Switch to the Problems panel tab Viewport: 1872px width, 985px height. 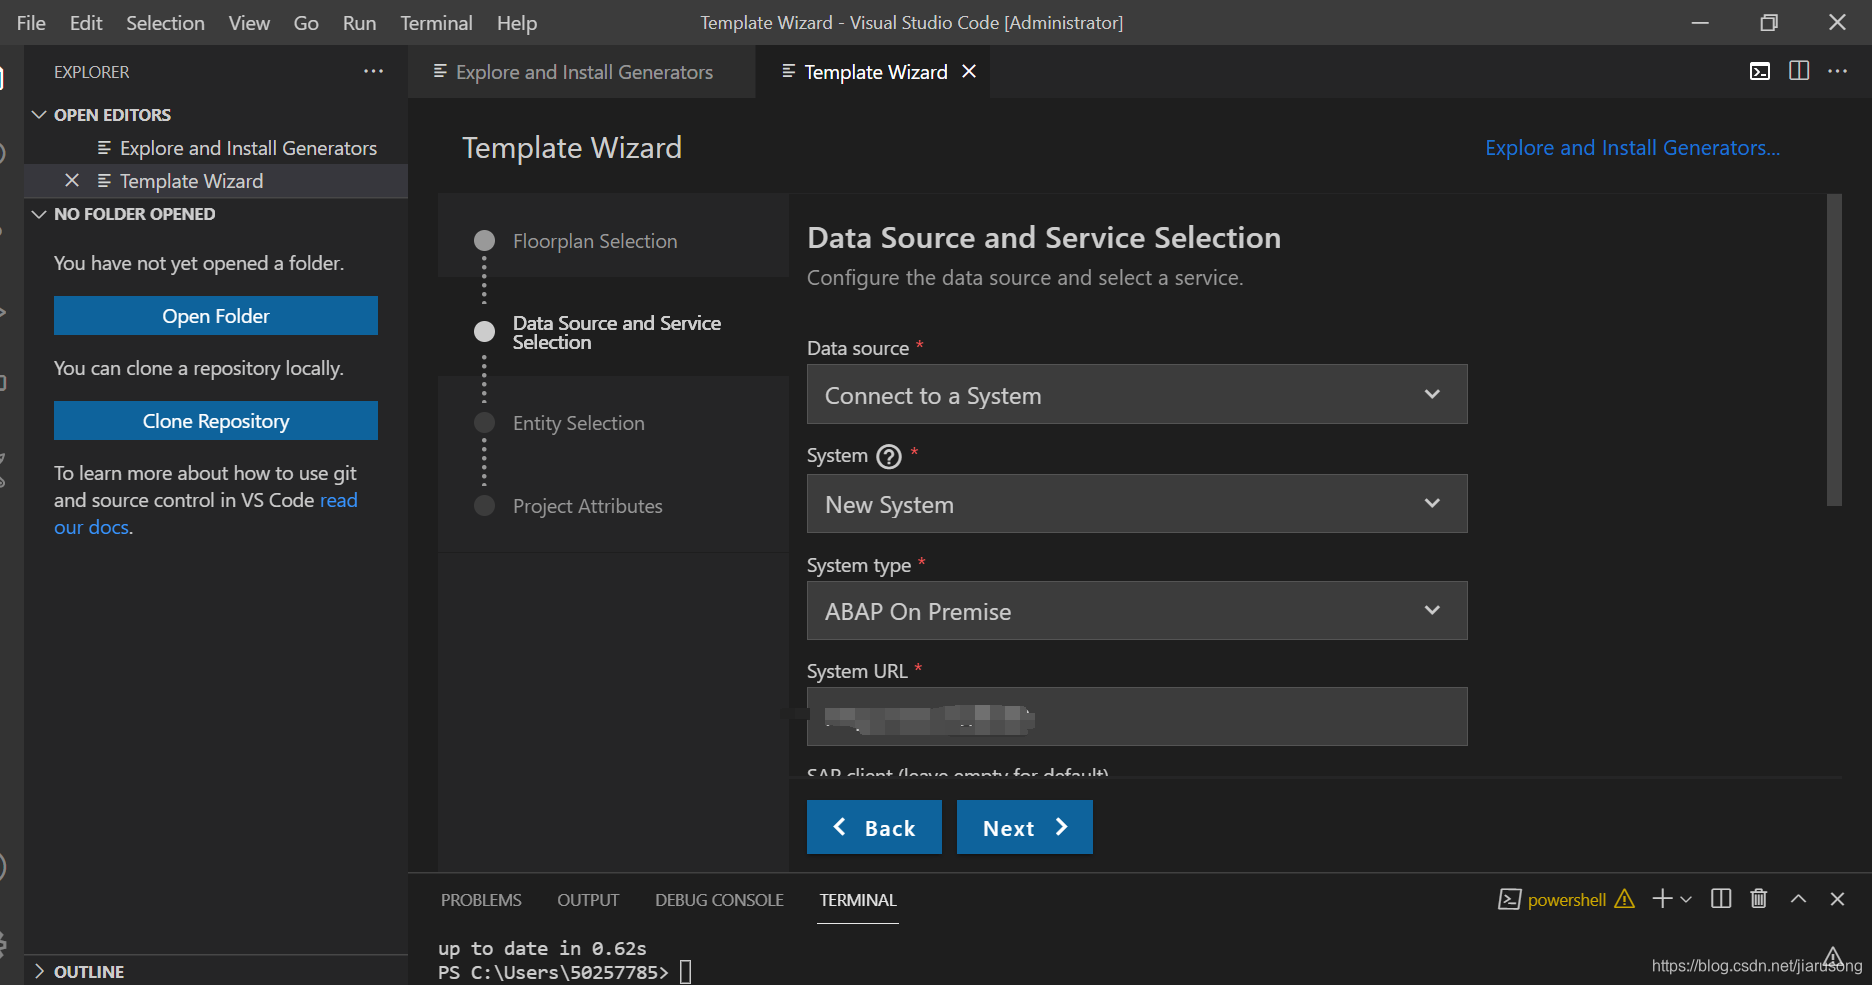[481, 900]
